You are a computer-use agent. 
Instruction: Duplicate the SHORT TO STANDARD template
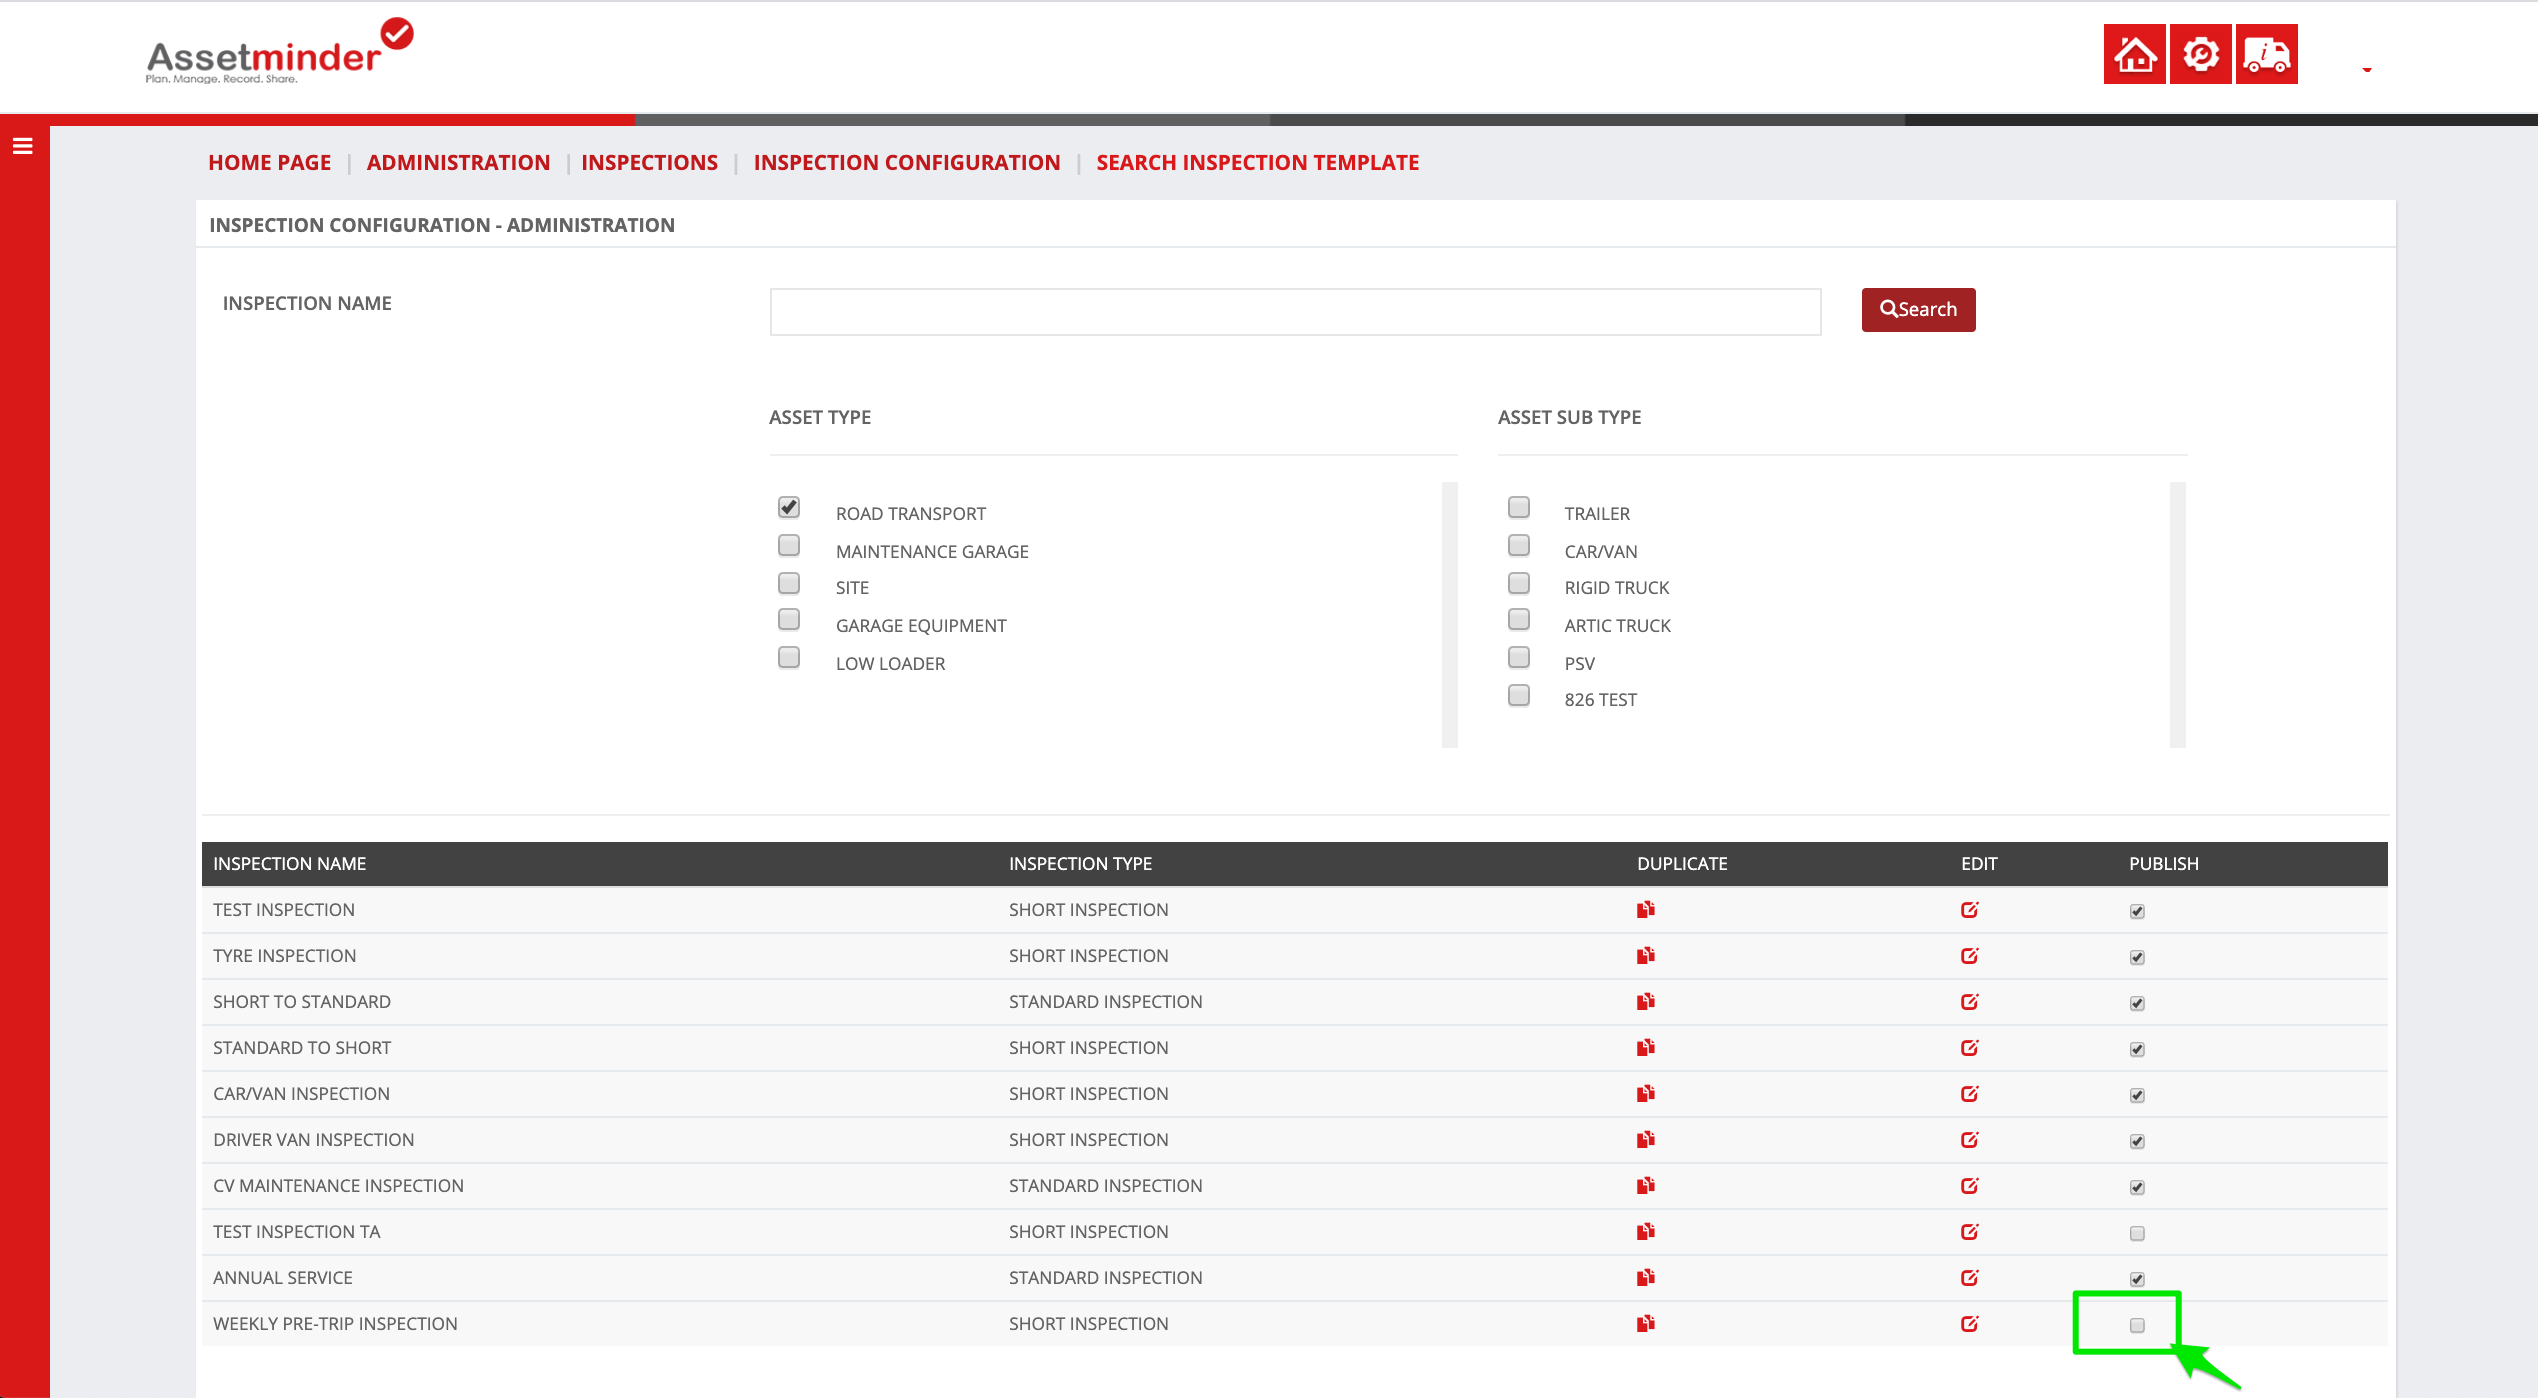(1646, 1001)
